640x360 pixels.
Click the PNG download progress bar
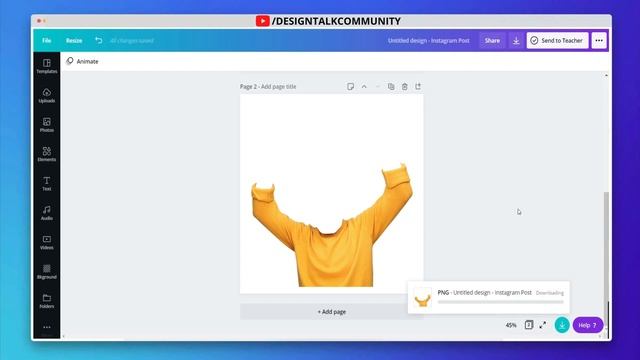pyautogui.click(x=500, y=302)
